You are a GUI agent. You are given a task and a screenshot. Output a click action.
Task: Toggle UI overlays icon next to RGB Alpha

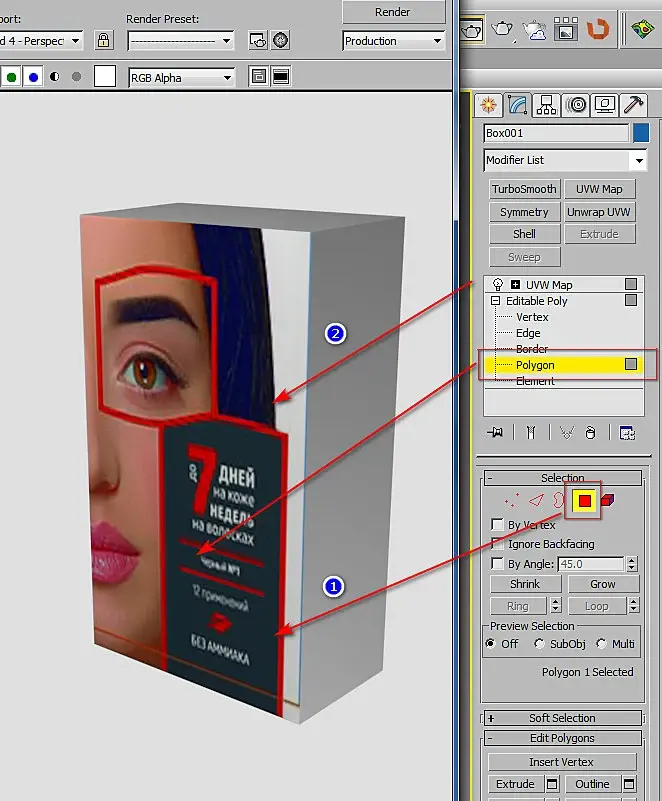tap(258, 77)
